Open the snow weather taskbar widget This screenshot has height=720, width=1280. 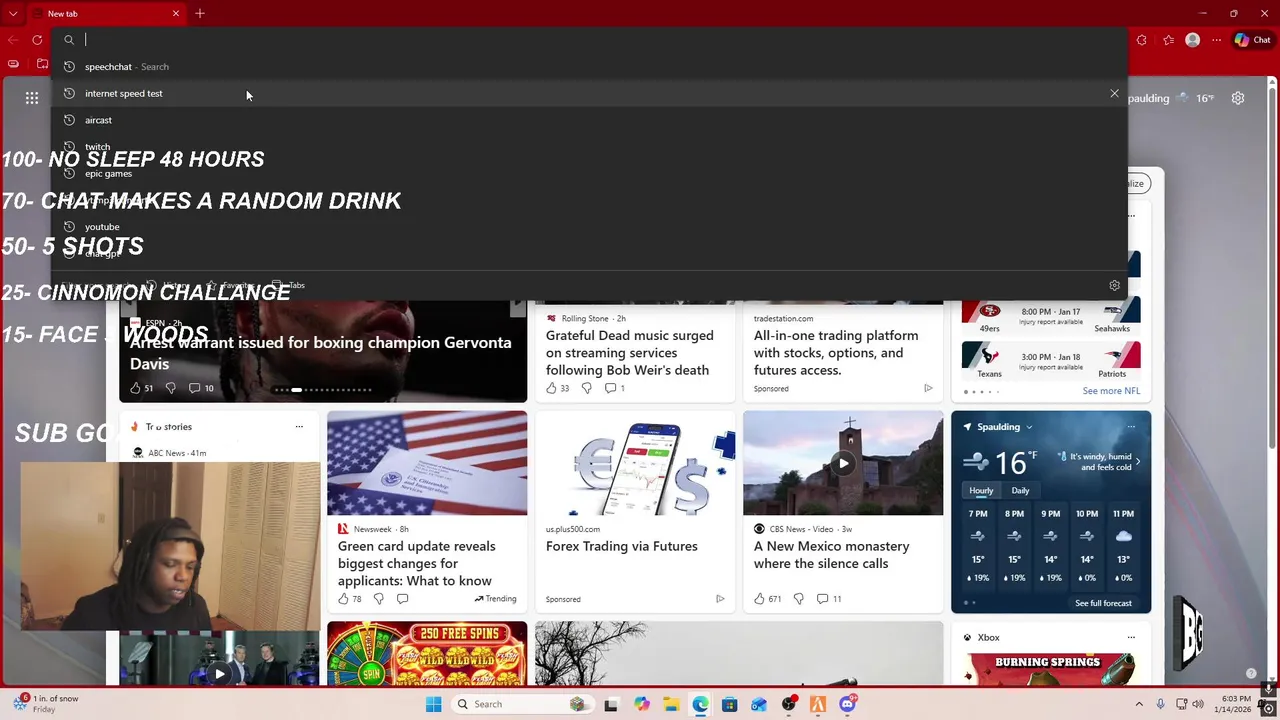[x=45, y=704]
